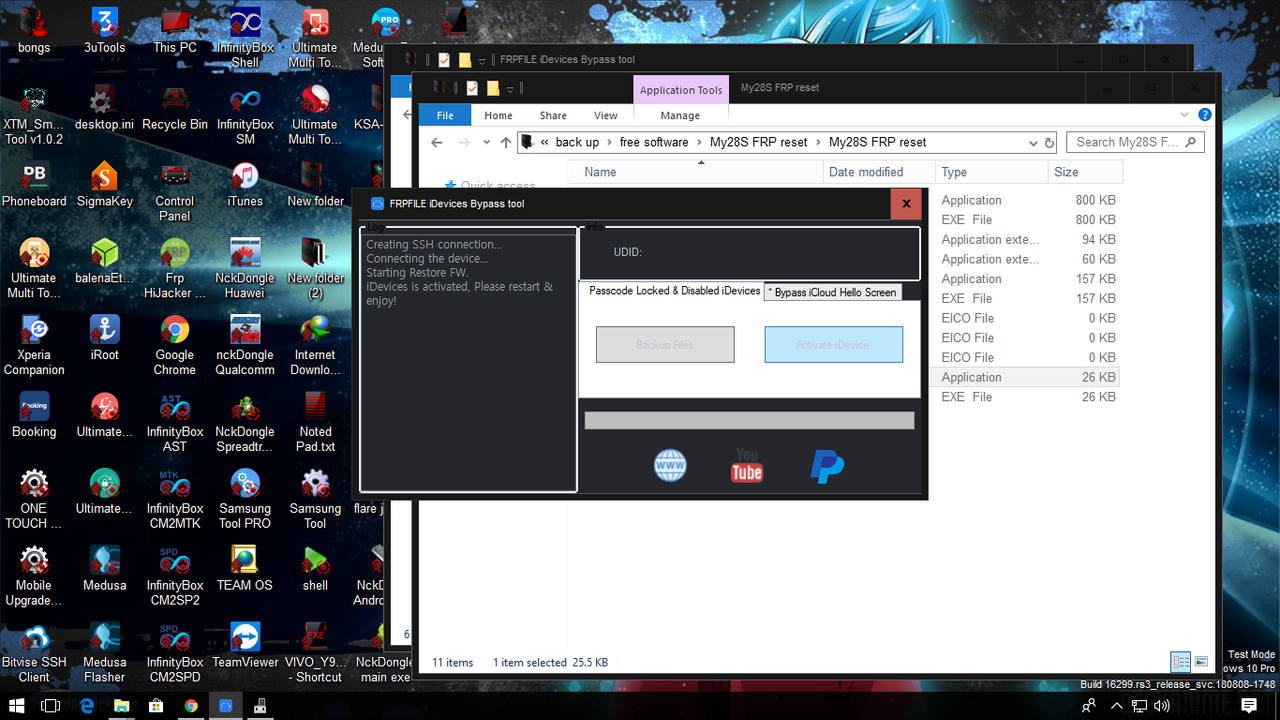Open the Quick Access Toolbar customize dropdown
1280x720 pixels.
(x=510, y=88)
